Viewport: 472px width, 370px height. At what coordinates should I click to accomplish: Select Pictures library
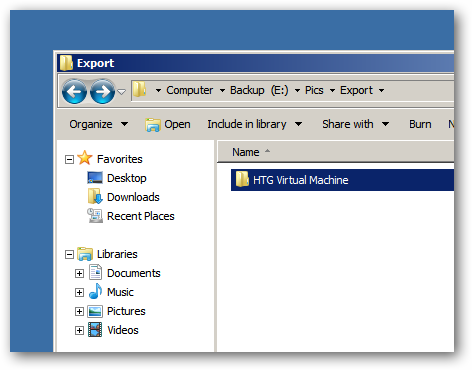(126, 311)
